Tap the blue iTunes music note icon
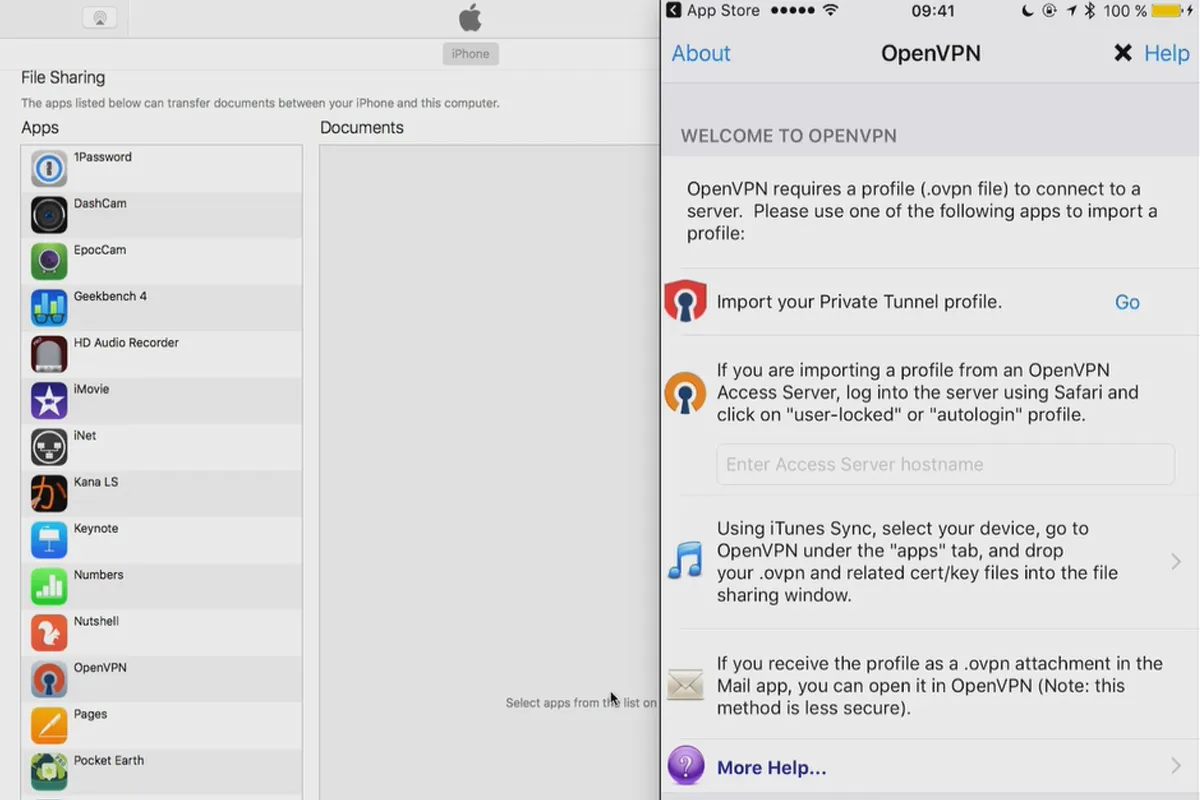This screenshot has height=800, width=1200. [686, 560]
